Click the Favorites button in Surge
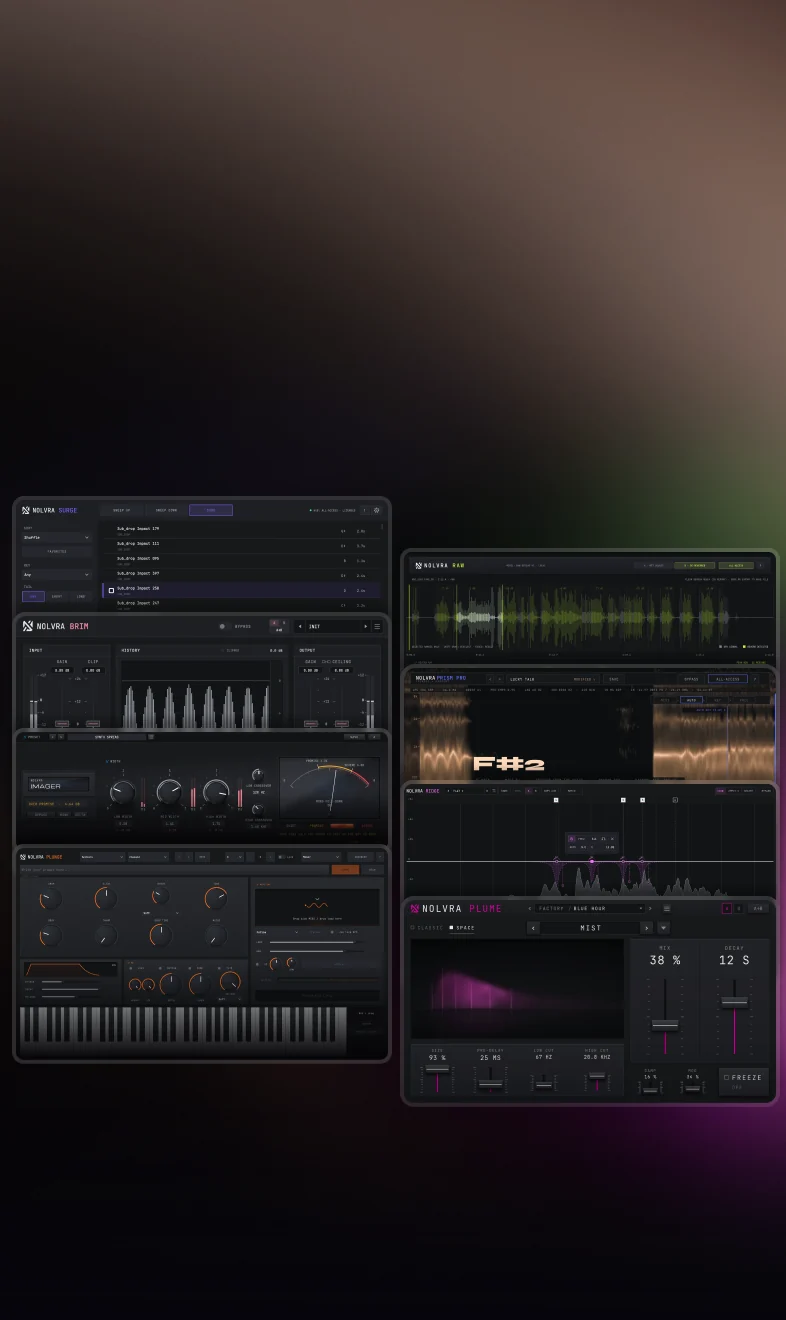This screenshot has height=1320, width=786. pos(57,551)
